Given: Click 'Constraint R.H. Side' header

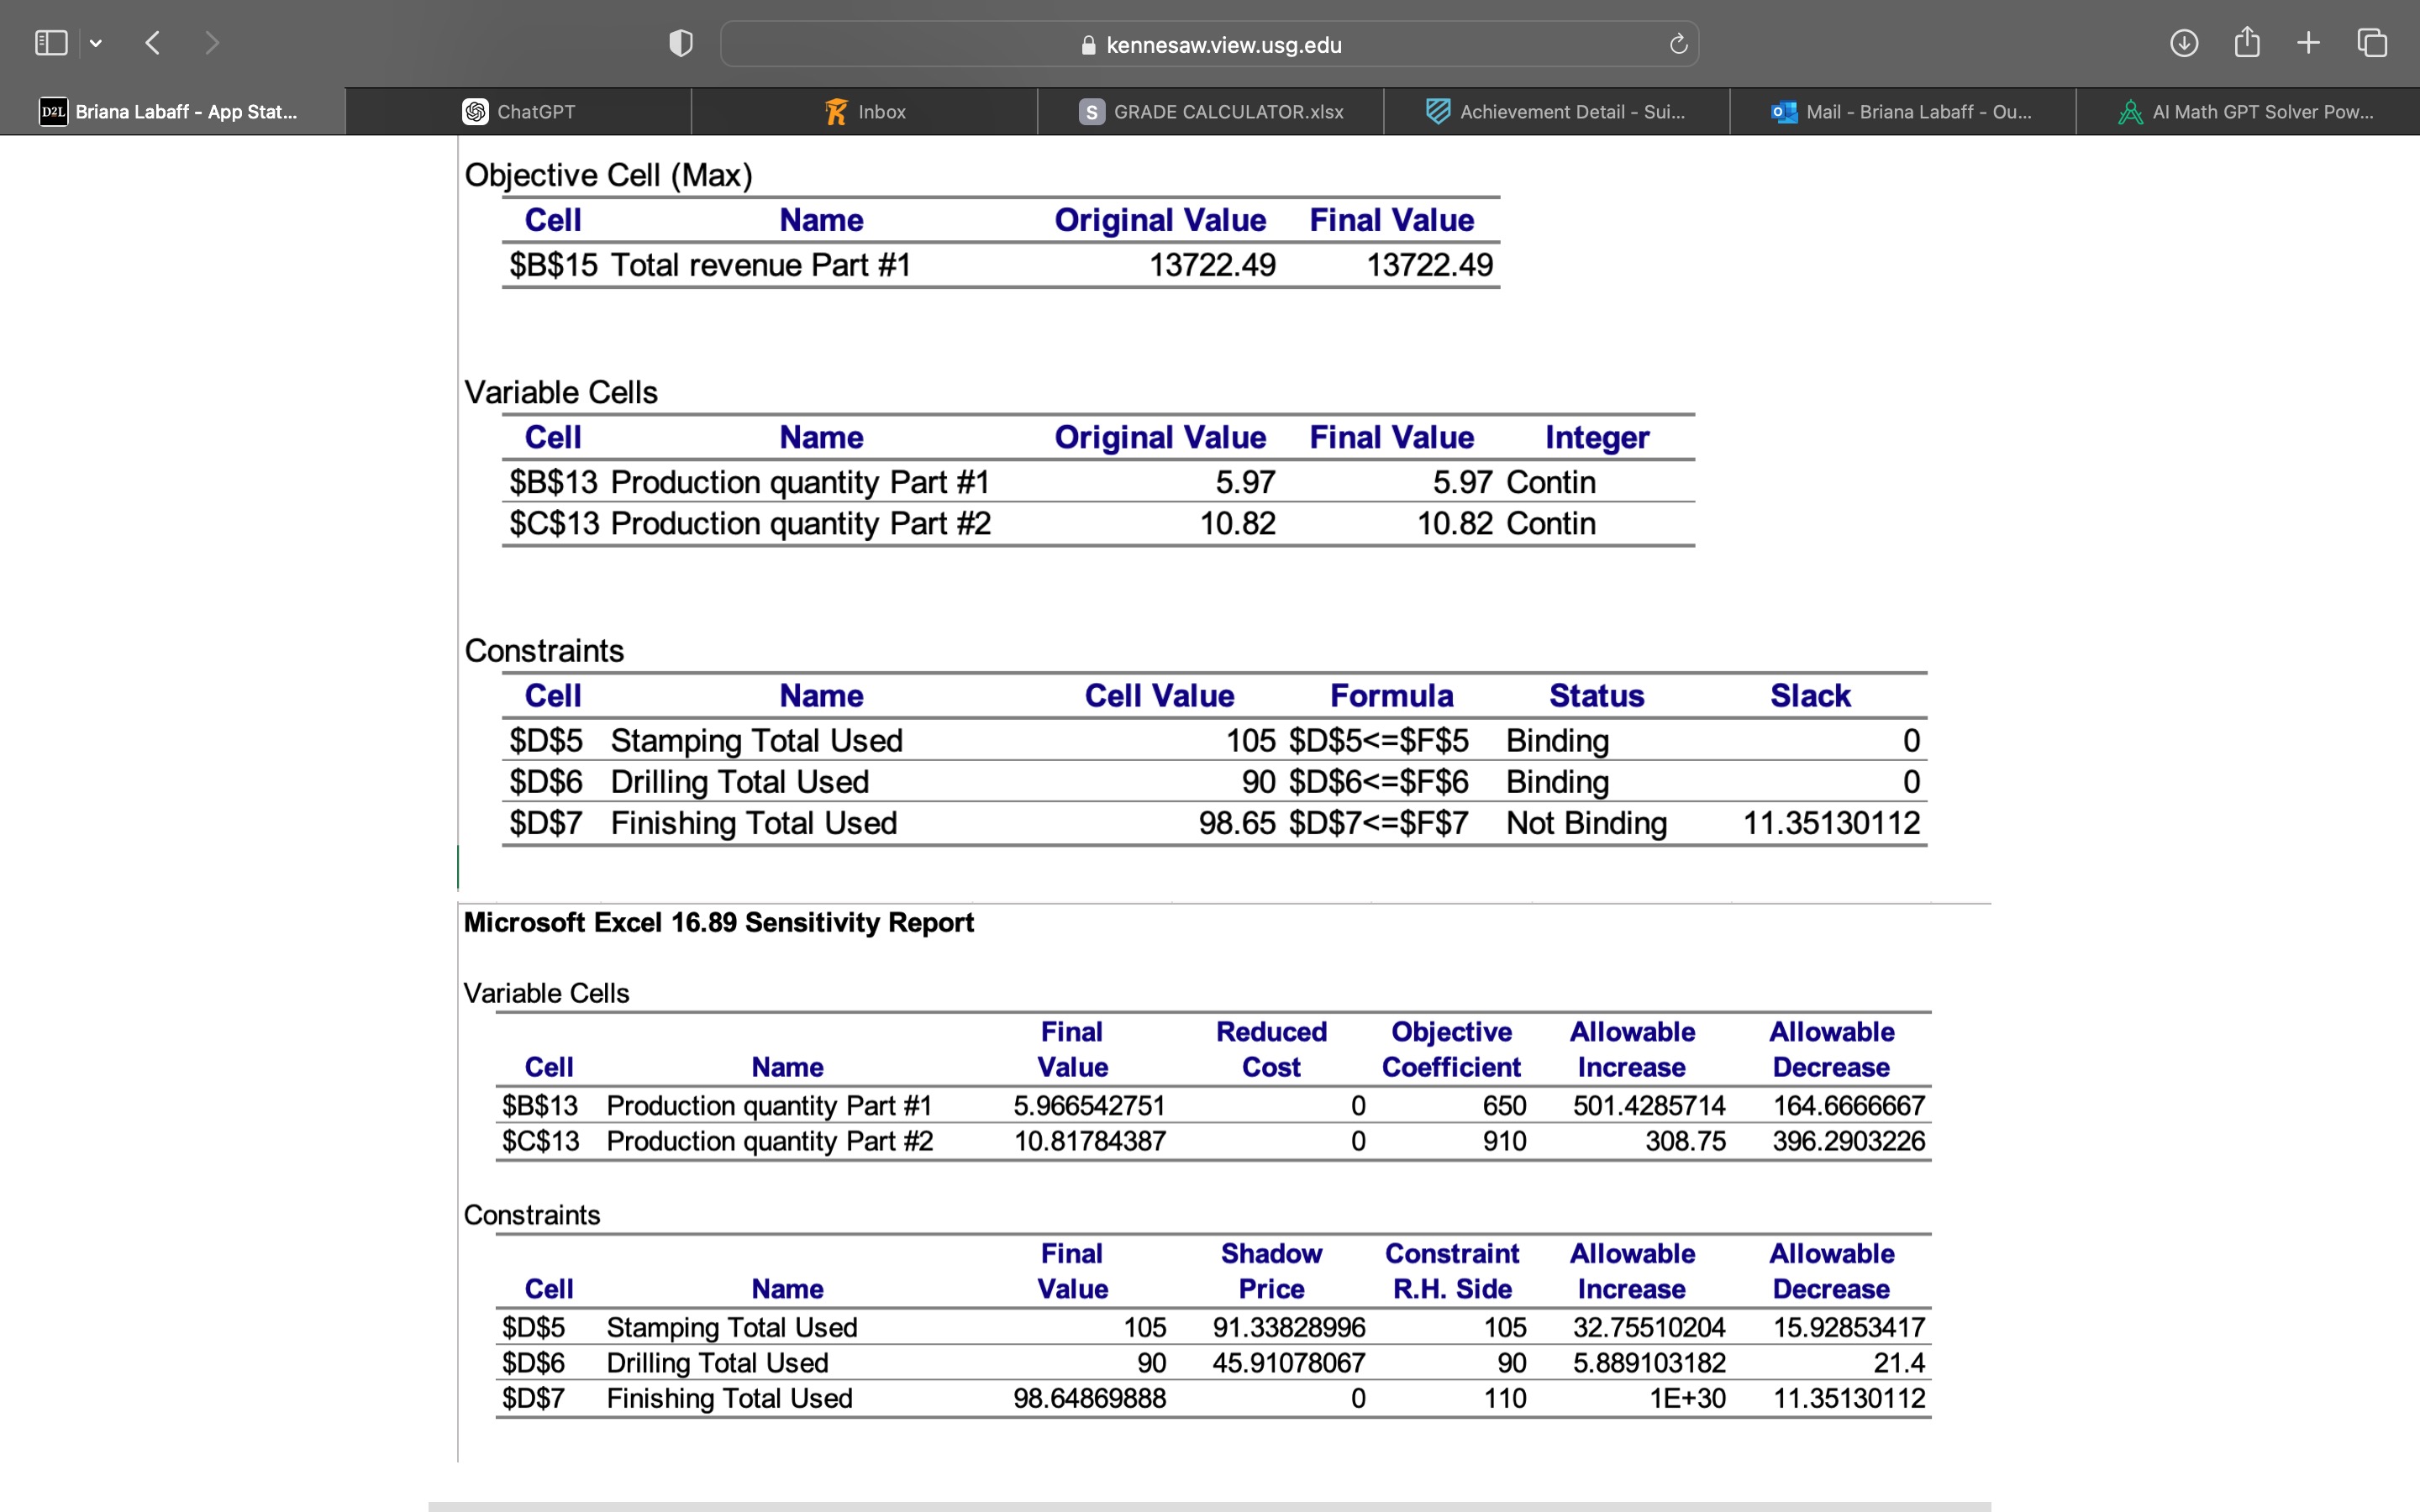Looking at the screenshot, I should click(1452, 1271).
